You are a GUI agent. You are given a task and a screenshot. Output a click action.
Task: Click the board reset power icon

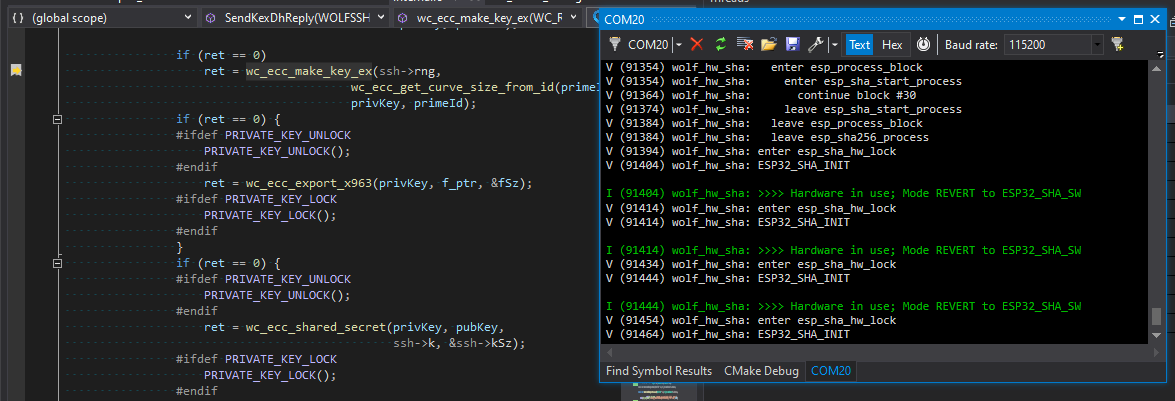click(923, 44)
